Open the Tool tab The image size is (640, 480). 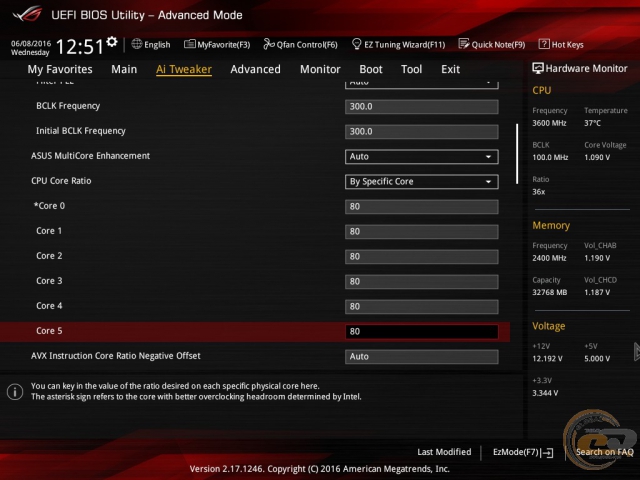(411, 69)
